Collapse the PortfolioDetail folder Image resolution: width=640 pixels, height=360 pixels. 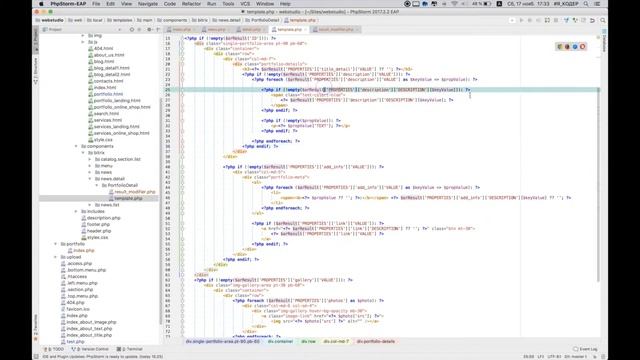(97, 185)
